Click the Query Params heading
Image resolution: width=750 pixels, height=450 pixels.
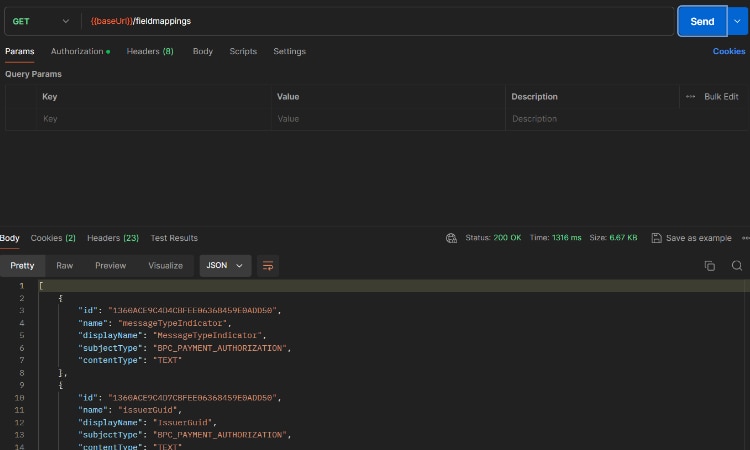click(x=33, y=74)
